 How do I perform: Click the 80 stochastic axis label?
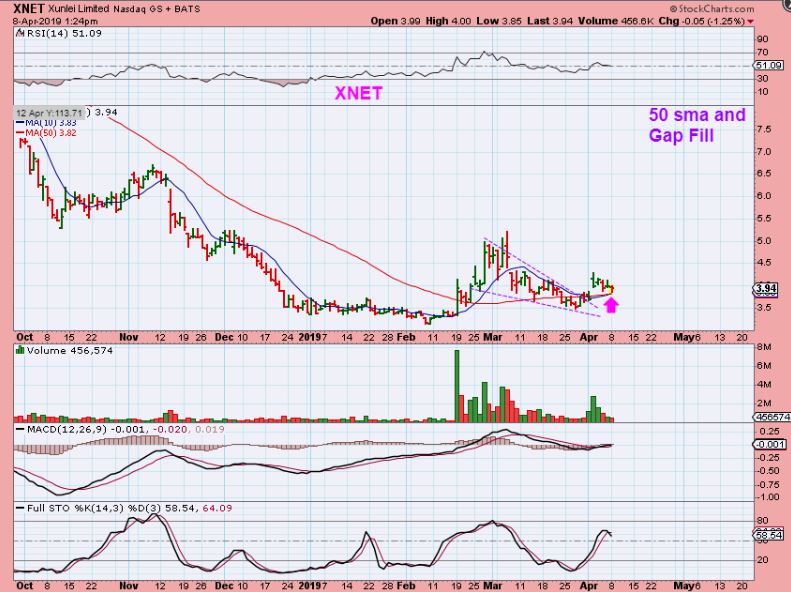click(x=763, y=520)
